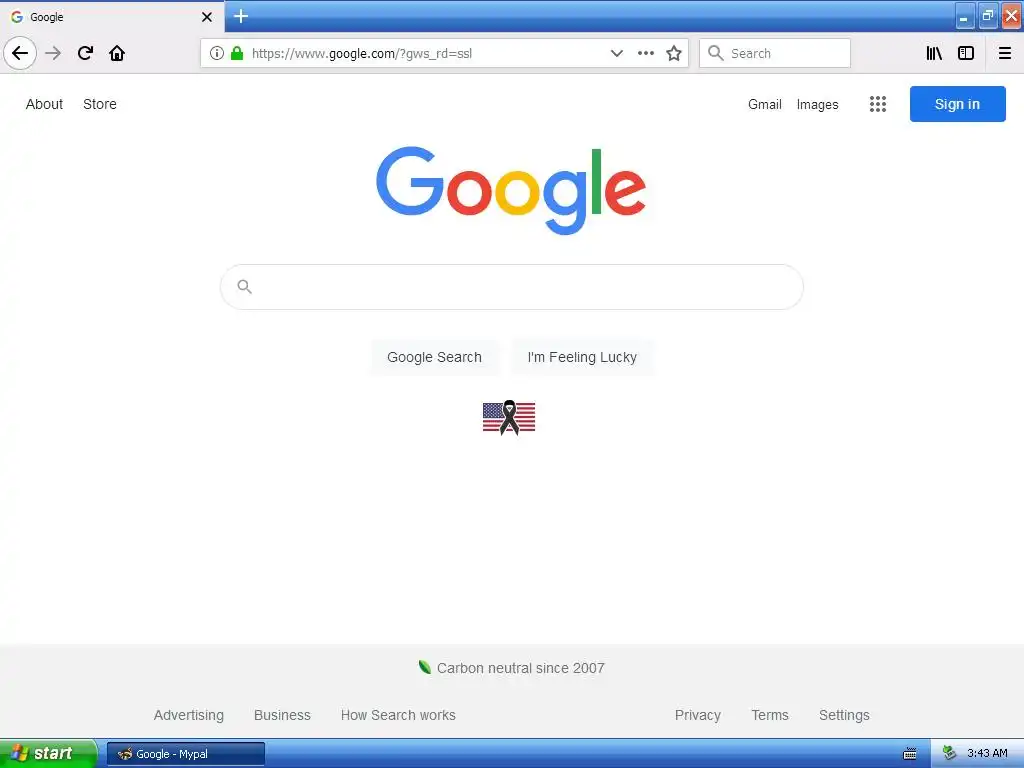Minimize the Mypal browser window
The height and width of the screenshot is (768, 1024).
click(x=965, y=17)
